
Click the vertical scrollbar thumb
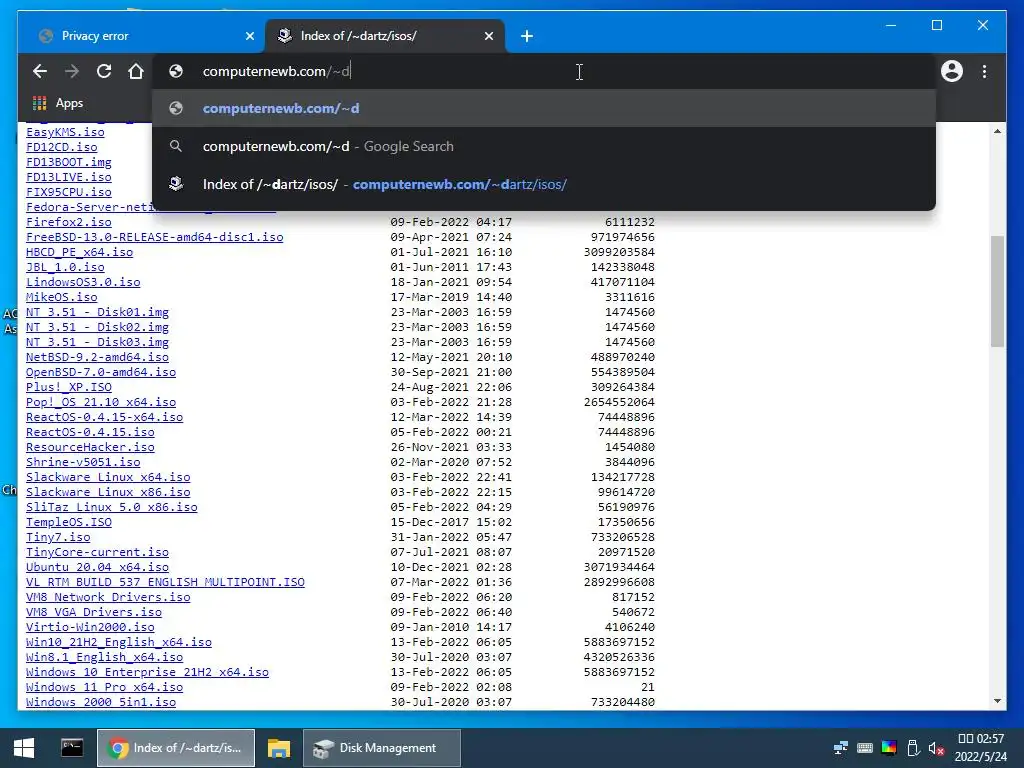click(997, 291)
